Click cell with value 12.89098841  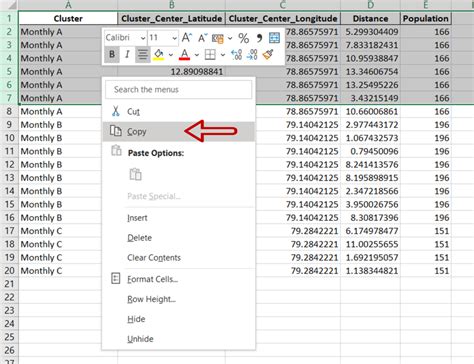click(x=172, y=72)
